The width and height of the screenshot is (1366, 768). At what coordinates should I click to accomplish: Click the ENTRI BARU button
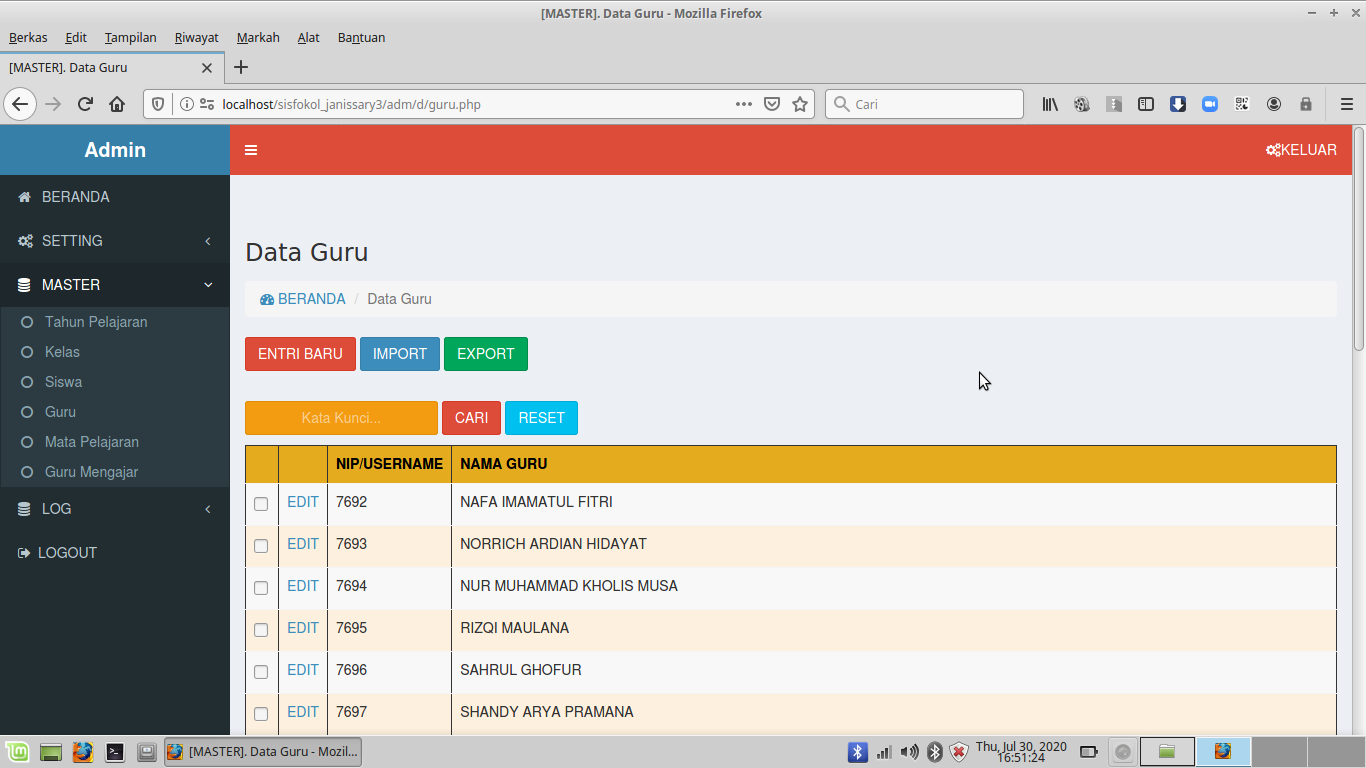point(300,354)
